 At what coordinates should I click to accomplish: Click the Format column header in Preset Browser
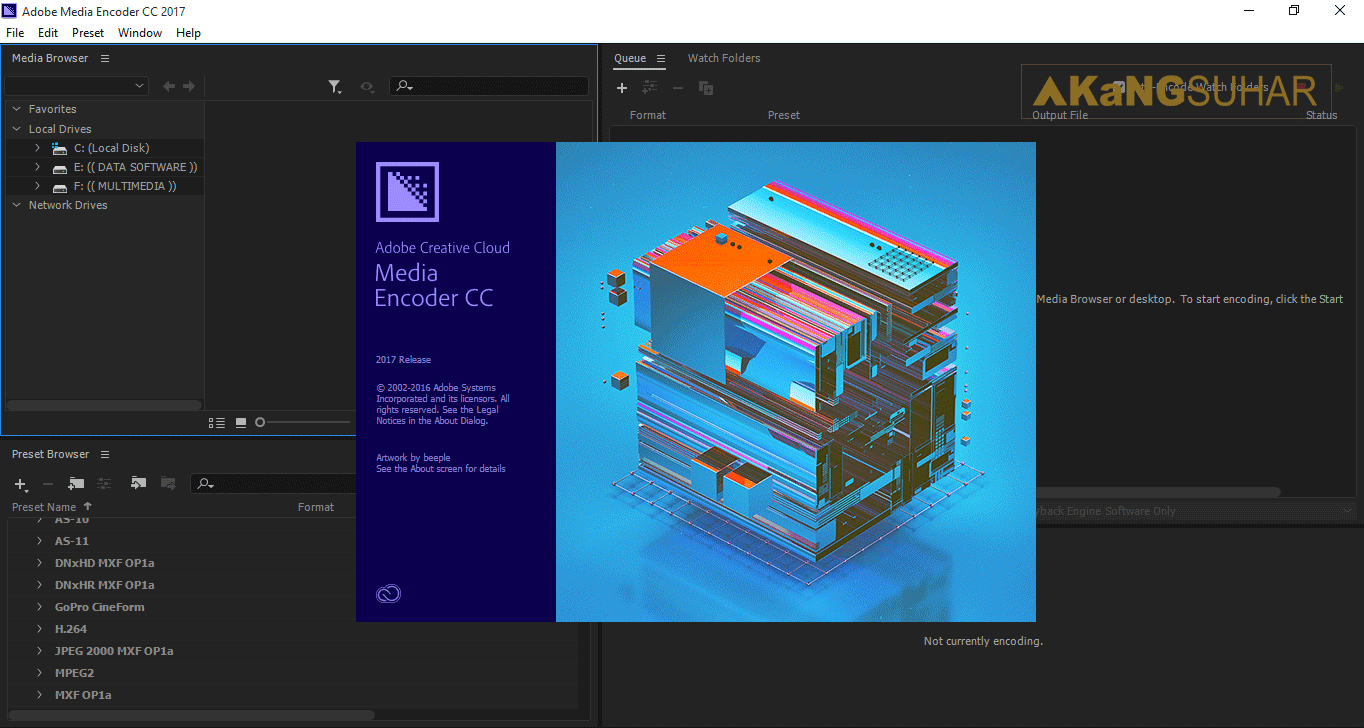316,507
